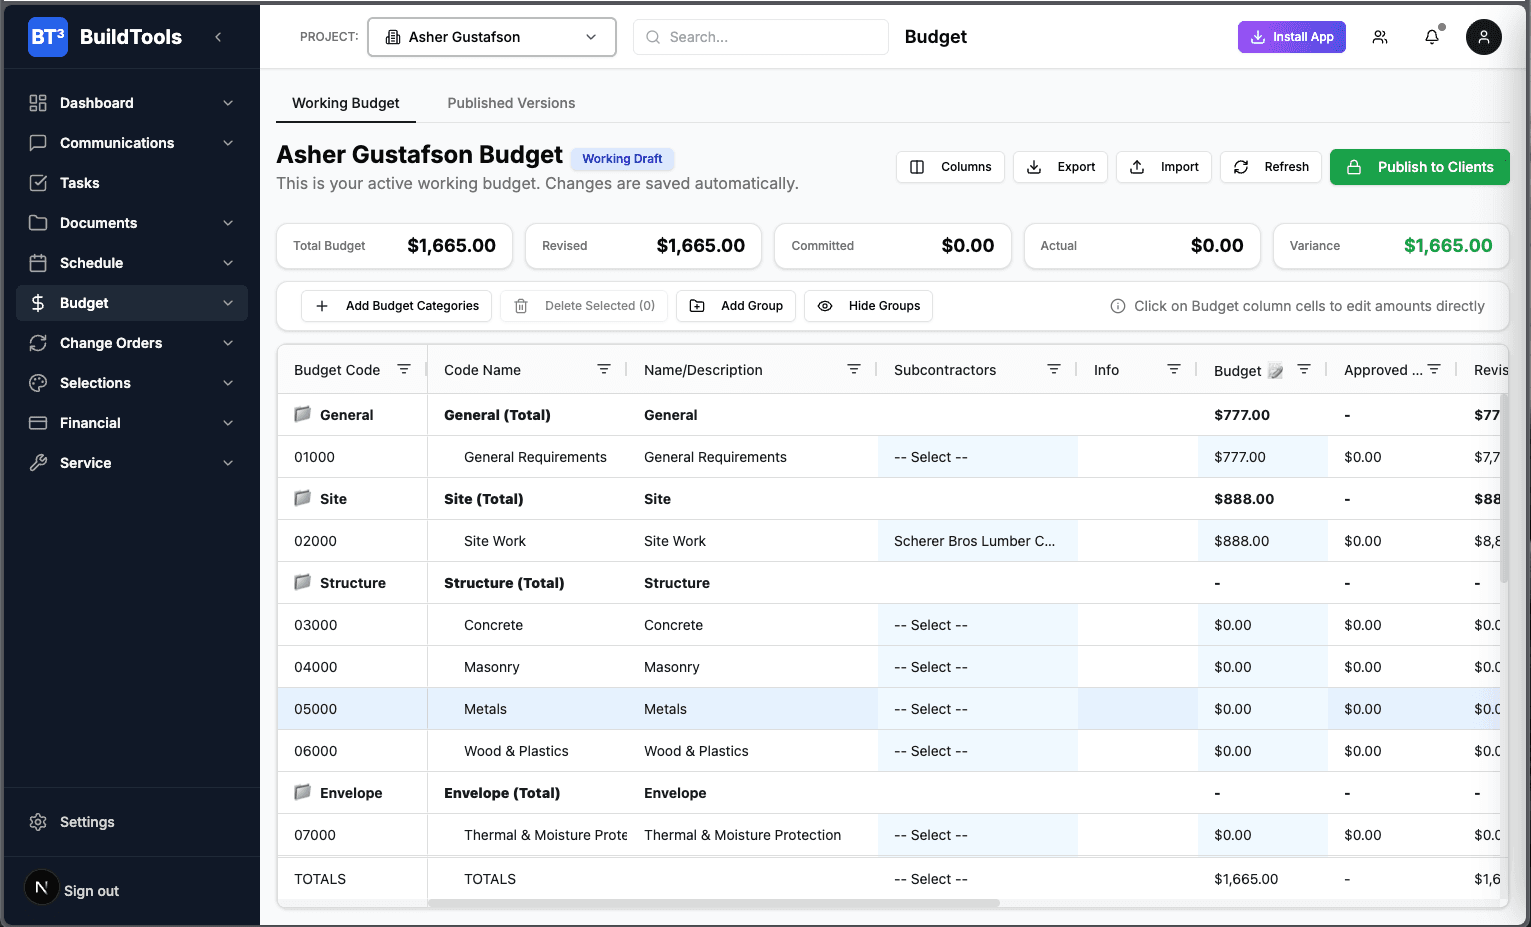Switch to the Published Versions tab
The height and width of the screenshot is (927, 1531).
point(511,103)
